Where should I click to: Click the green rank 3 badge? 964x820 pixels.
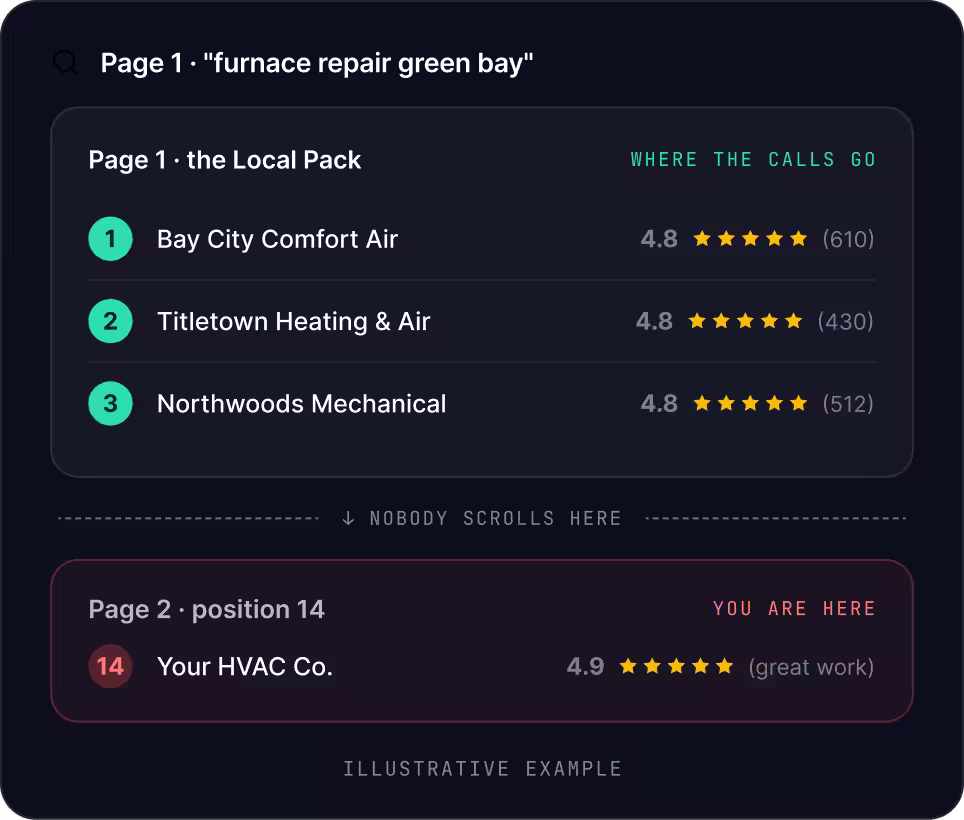(111, 404)
